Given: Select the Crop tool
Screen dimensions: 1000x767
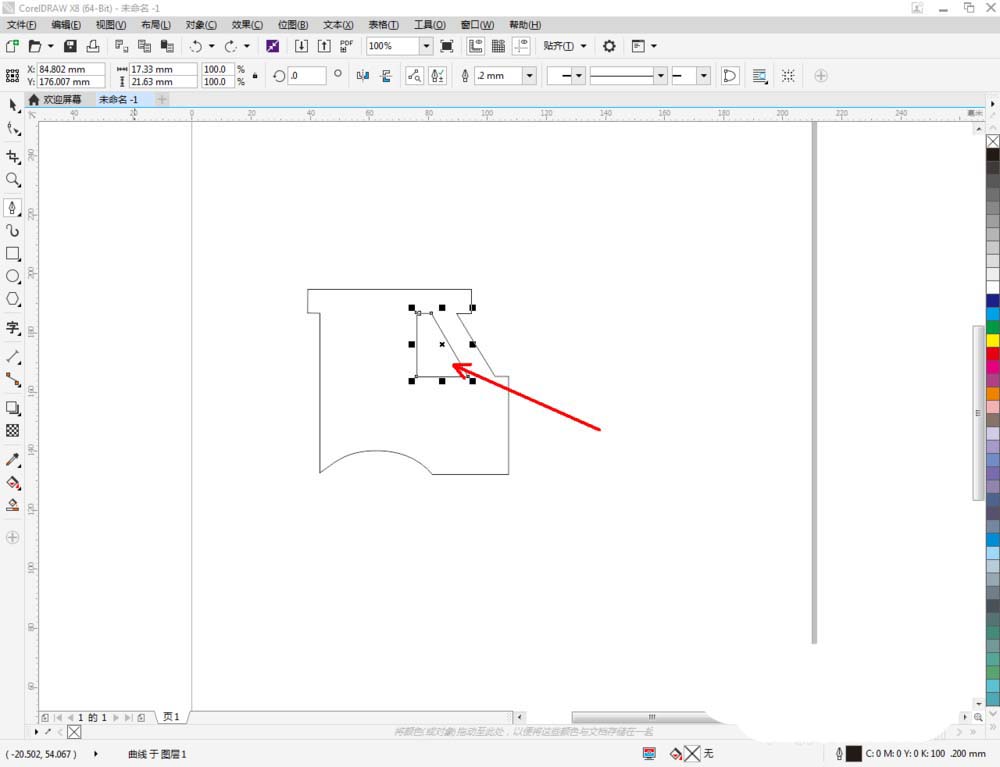Looking at the screenshot, I should [x=13, y=157].
